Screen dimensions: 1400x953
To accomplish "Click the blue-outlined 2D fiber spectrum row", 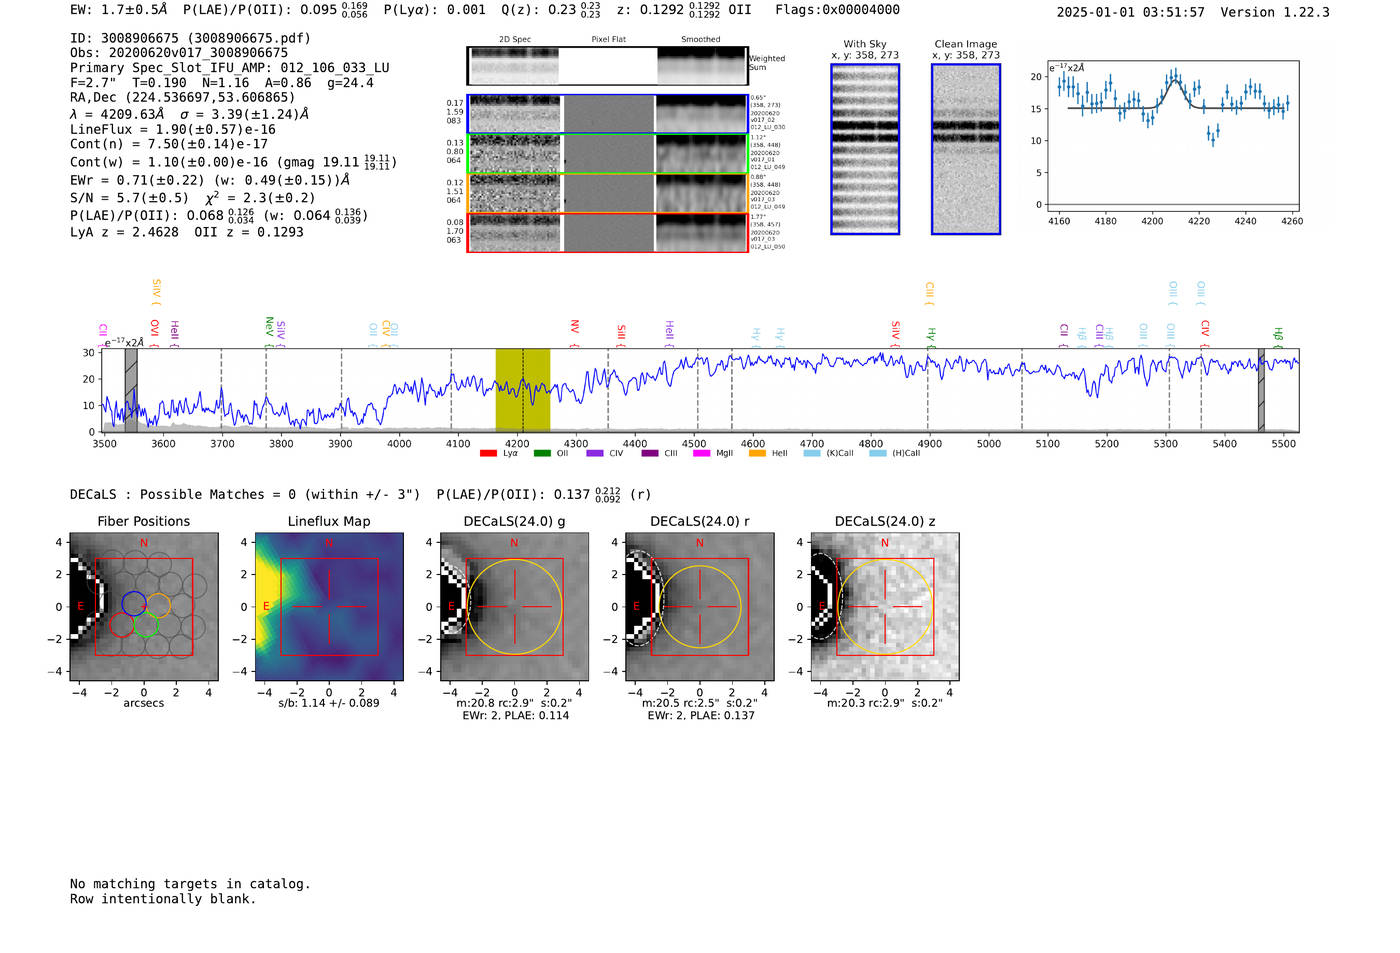I will point(607,114).
